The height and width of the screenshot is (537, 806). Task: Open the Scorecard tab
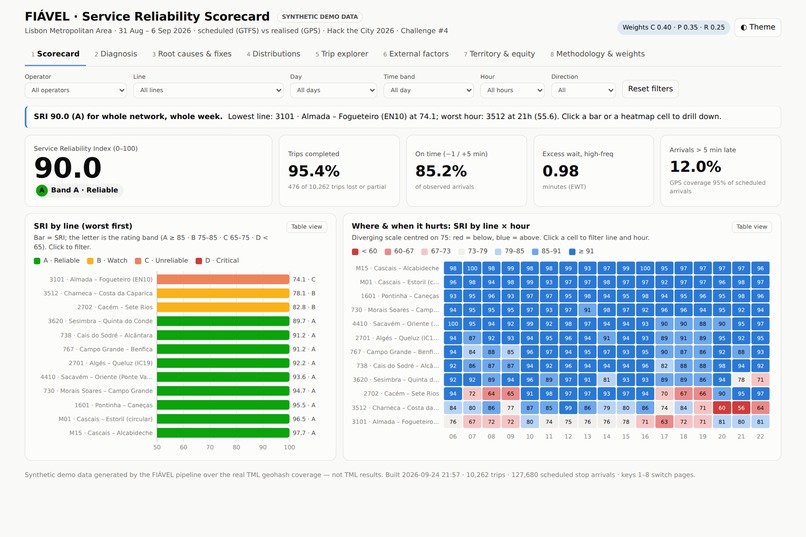click(55, 54)
